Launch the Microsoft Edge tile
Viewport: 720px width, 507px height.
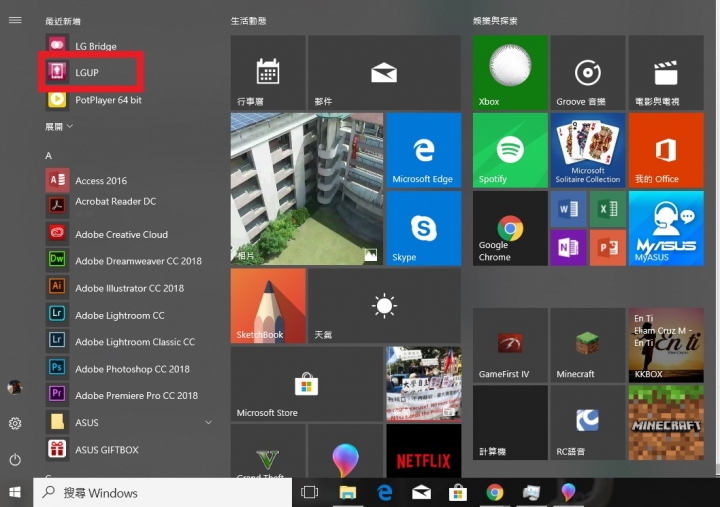coord(423,150)
